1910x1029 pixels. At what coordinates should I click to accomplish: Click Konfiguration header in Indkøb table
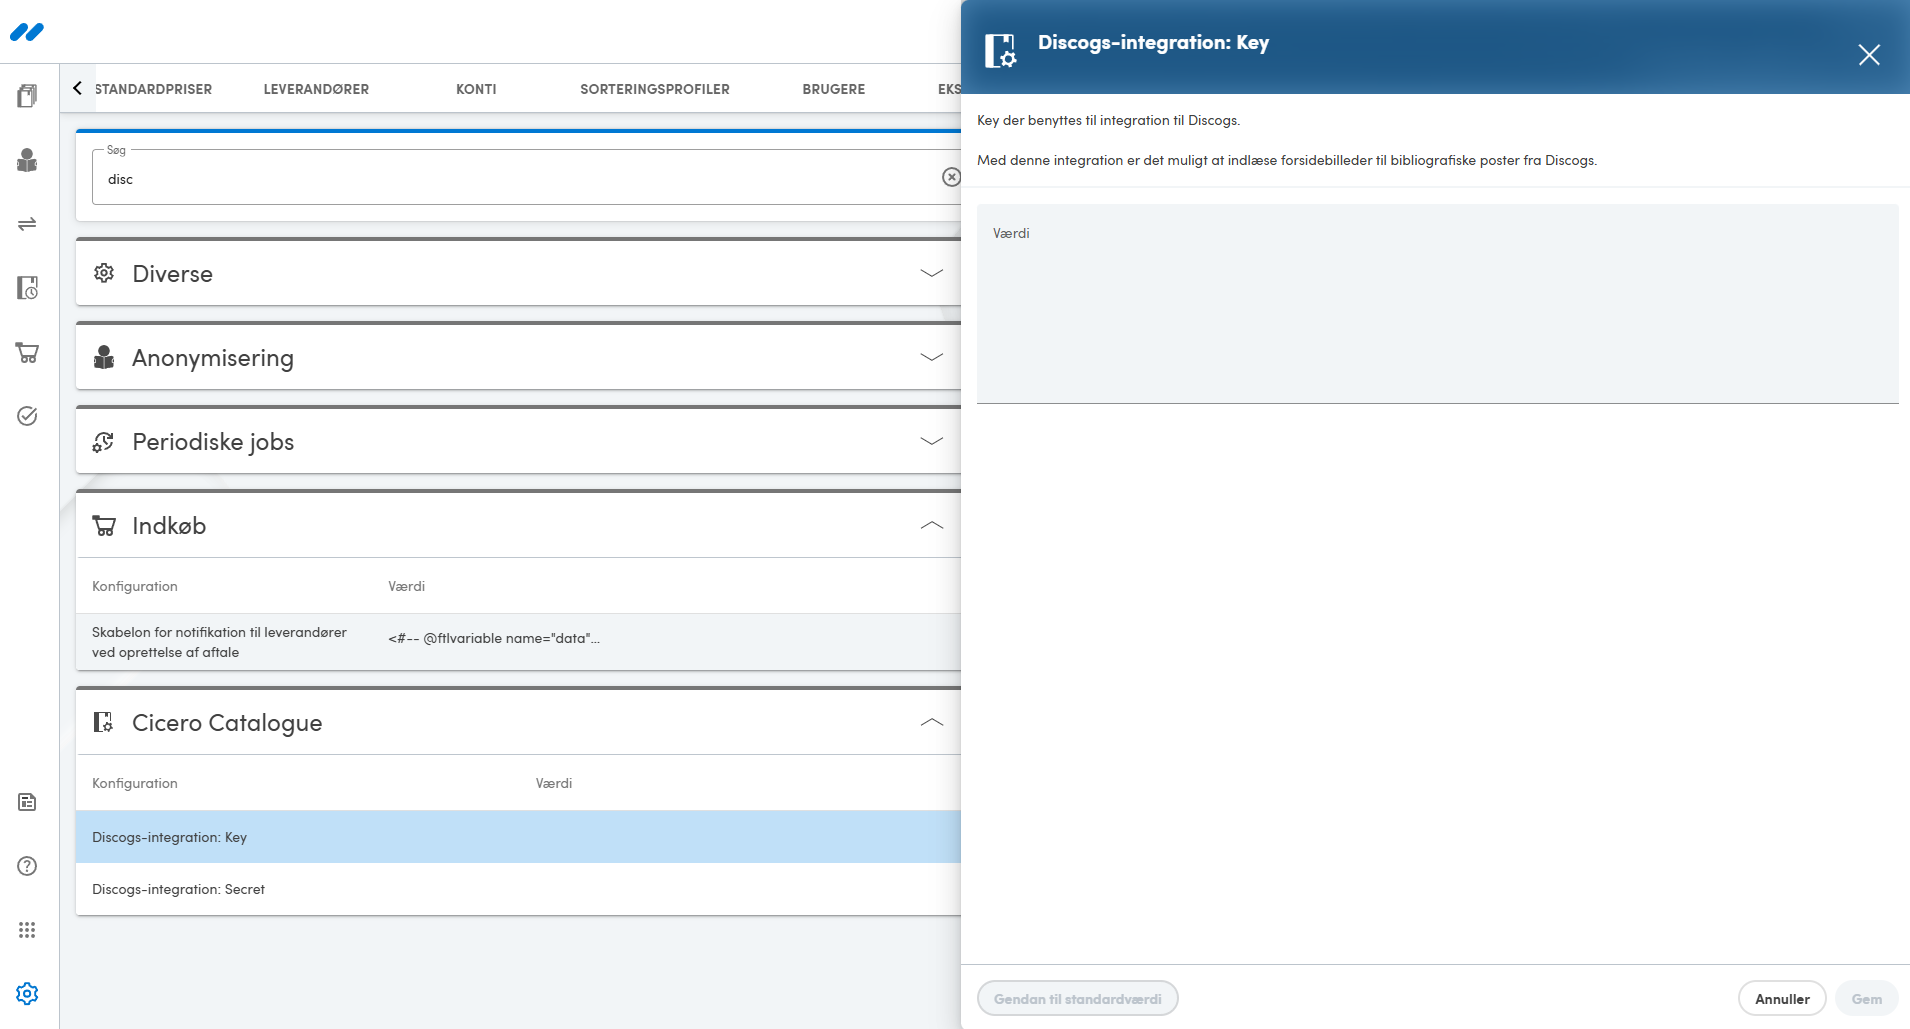[135, 586]
